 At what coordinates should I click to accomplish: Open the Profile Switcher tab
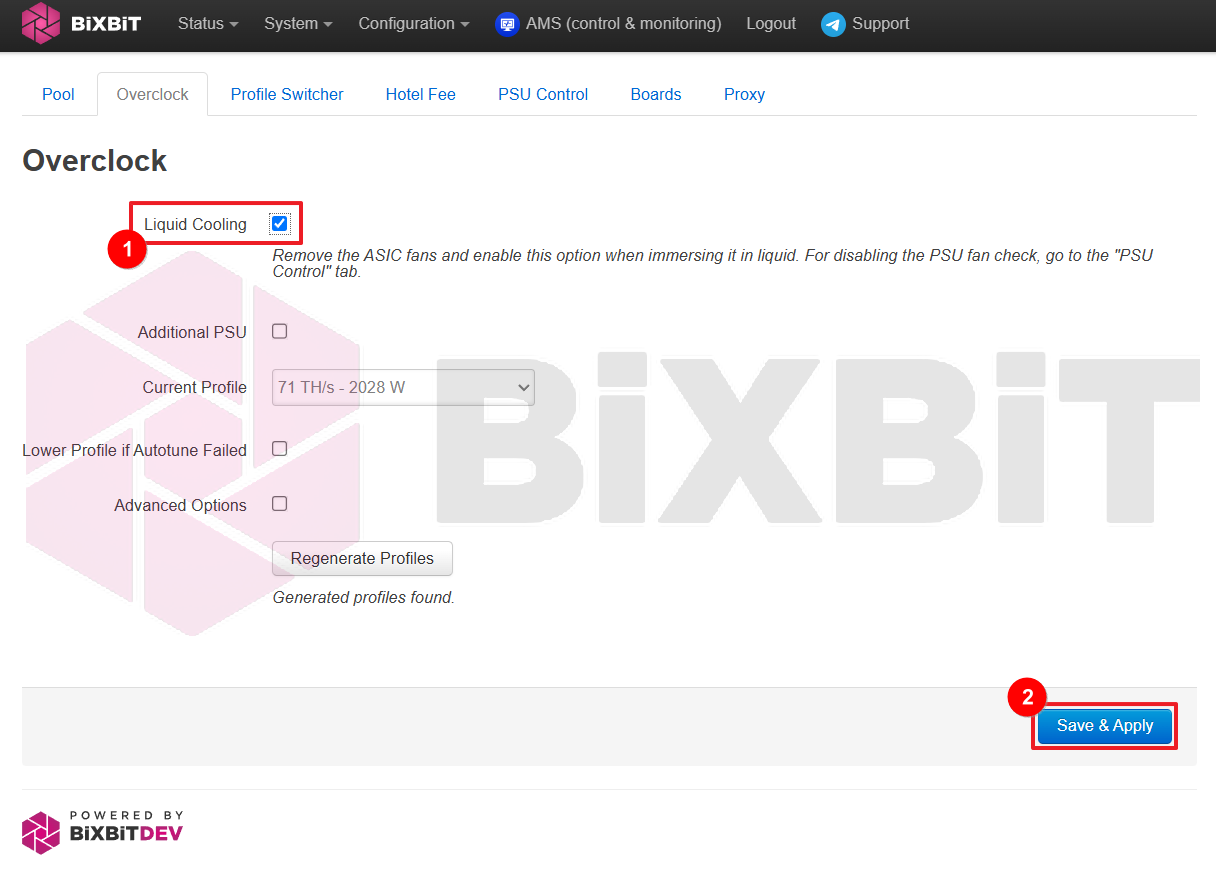[x=287, y=94]
